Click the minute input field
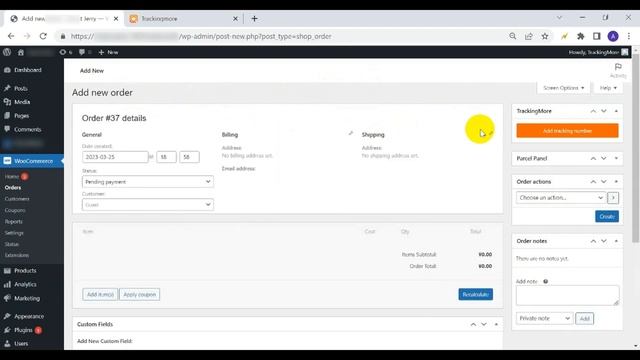This screenshot has width=640, height=360. coord(189,157)
